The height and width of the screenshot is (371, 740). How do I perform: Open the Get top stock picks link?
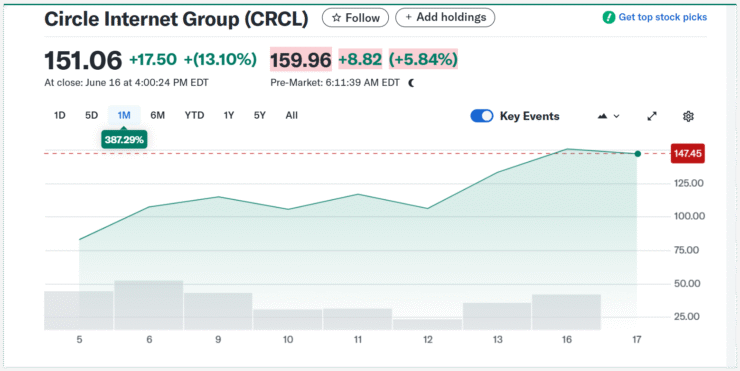pos(663,17)
